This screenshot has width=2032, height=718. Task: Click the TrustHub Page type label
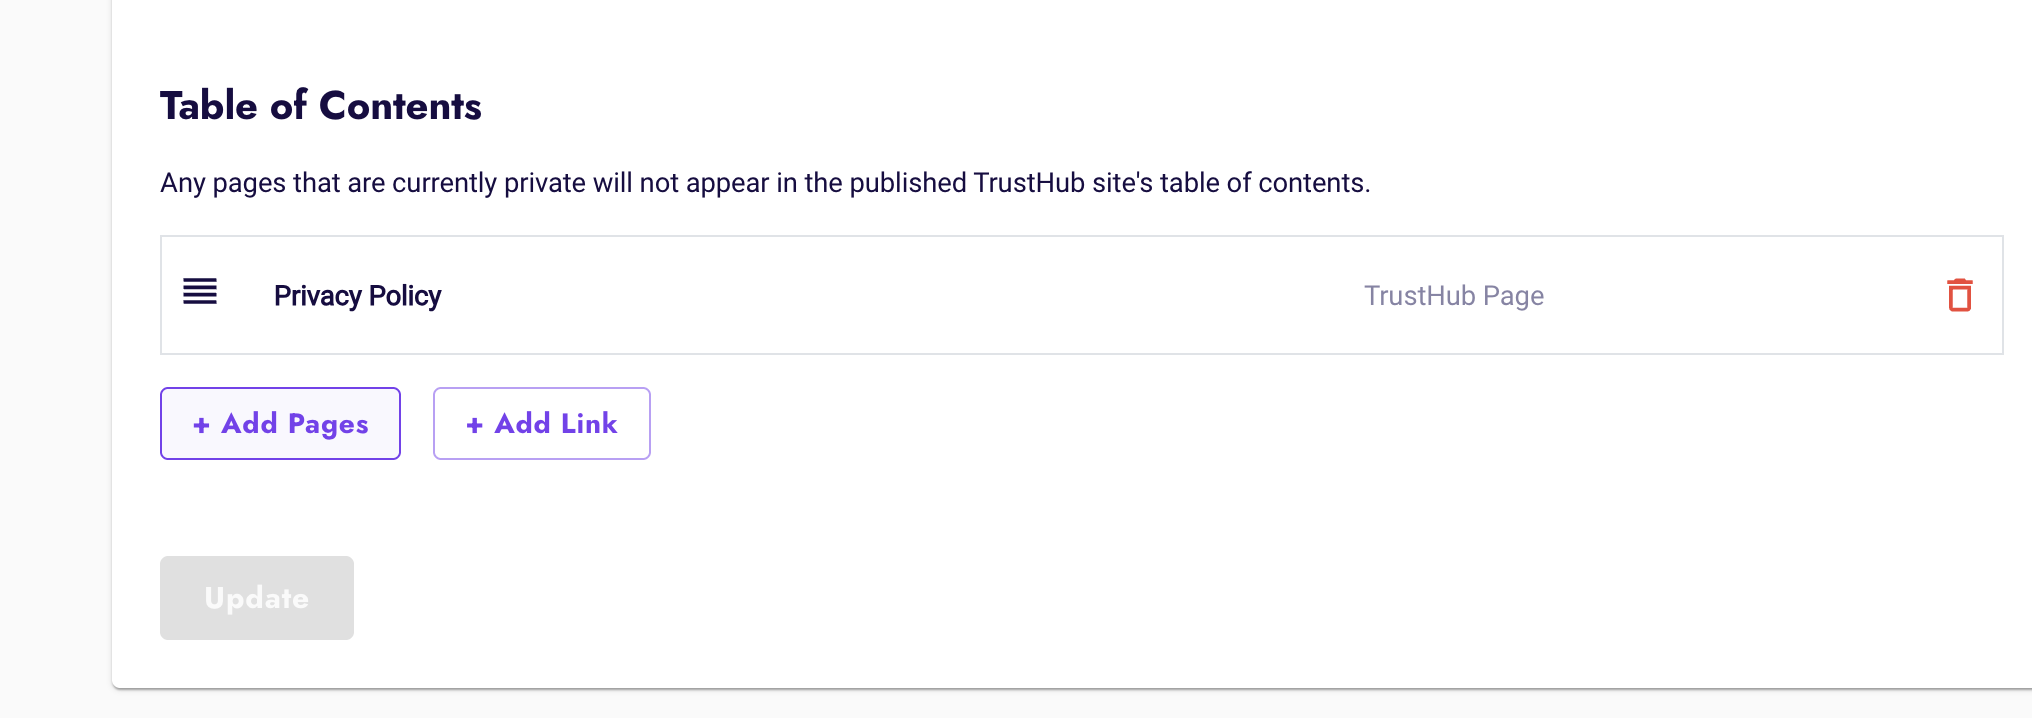[x=1454, y=296]
